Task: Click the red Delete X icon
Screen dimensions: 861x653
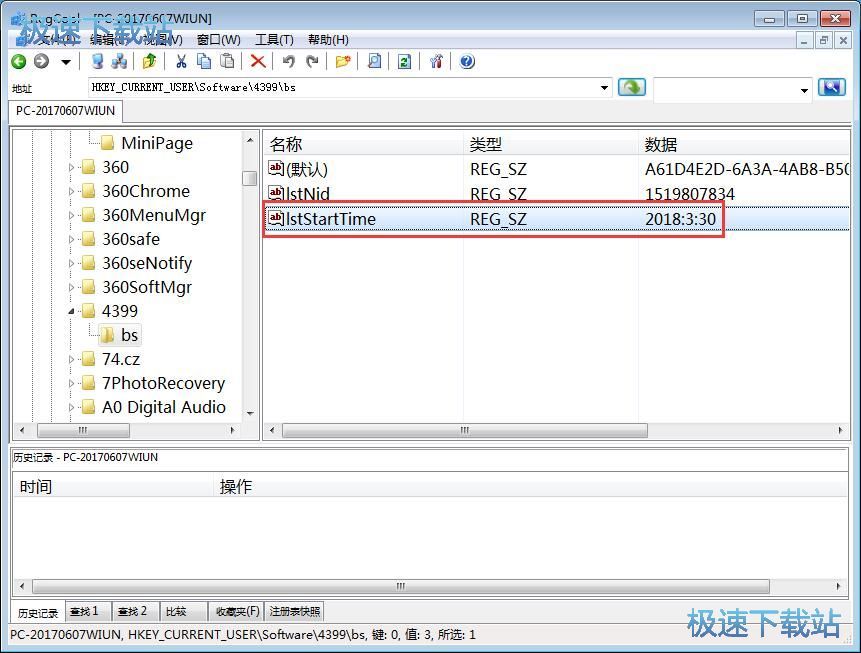Action: tap(258, 62)
